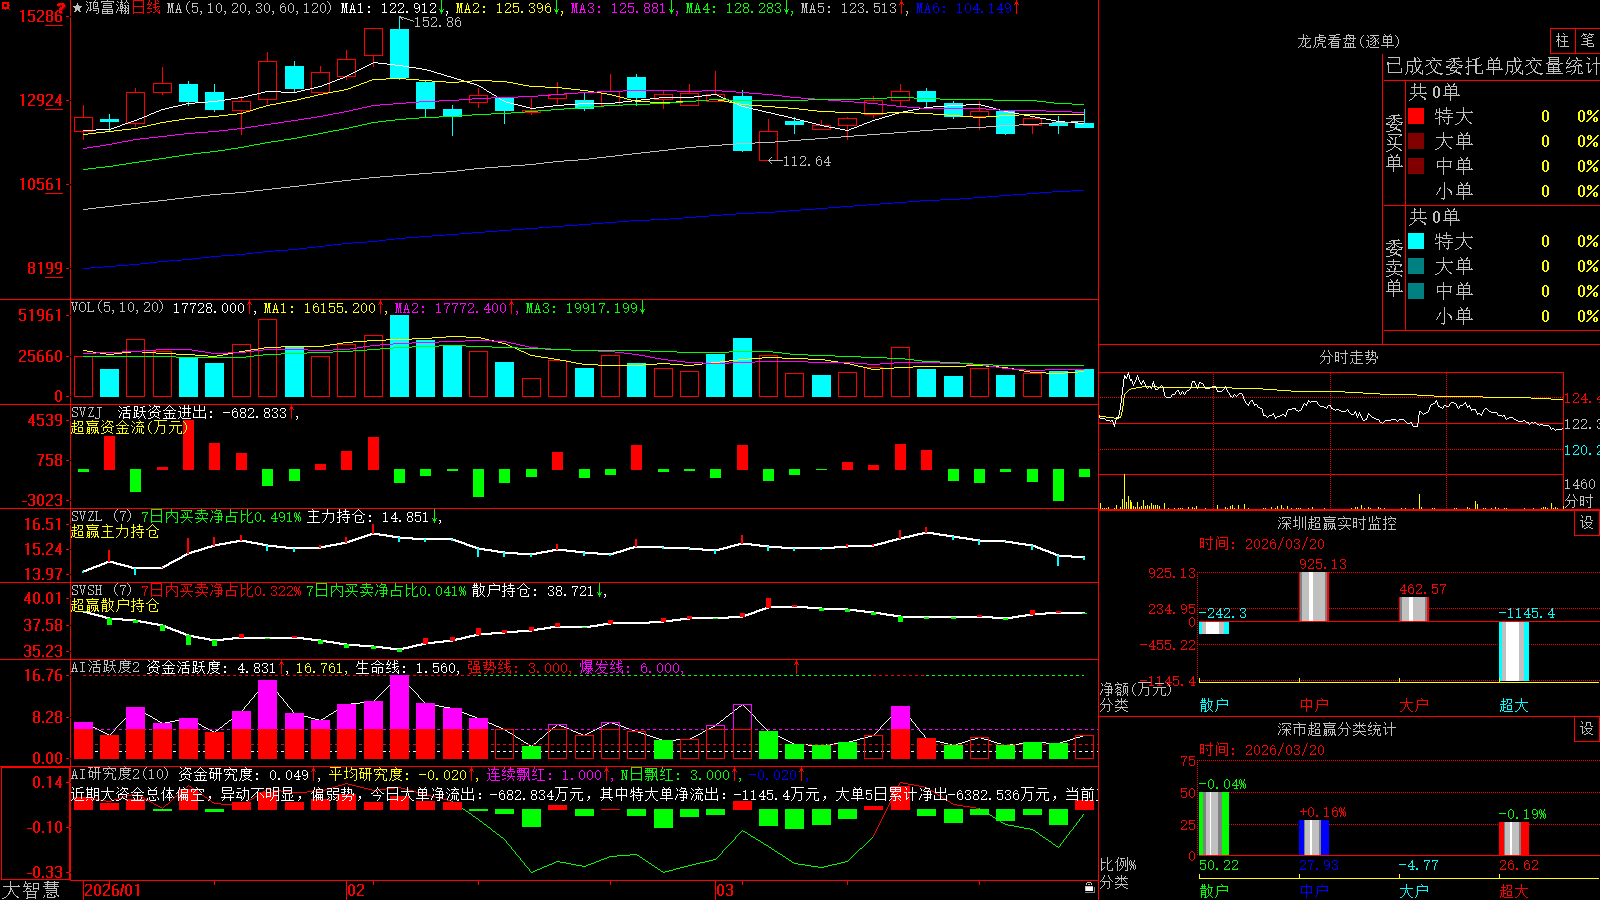Select the 深圳超赢实时监控 title

point(1336,523)
